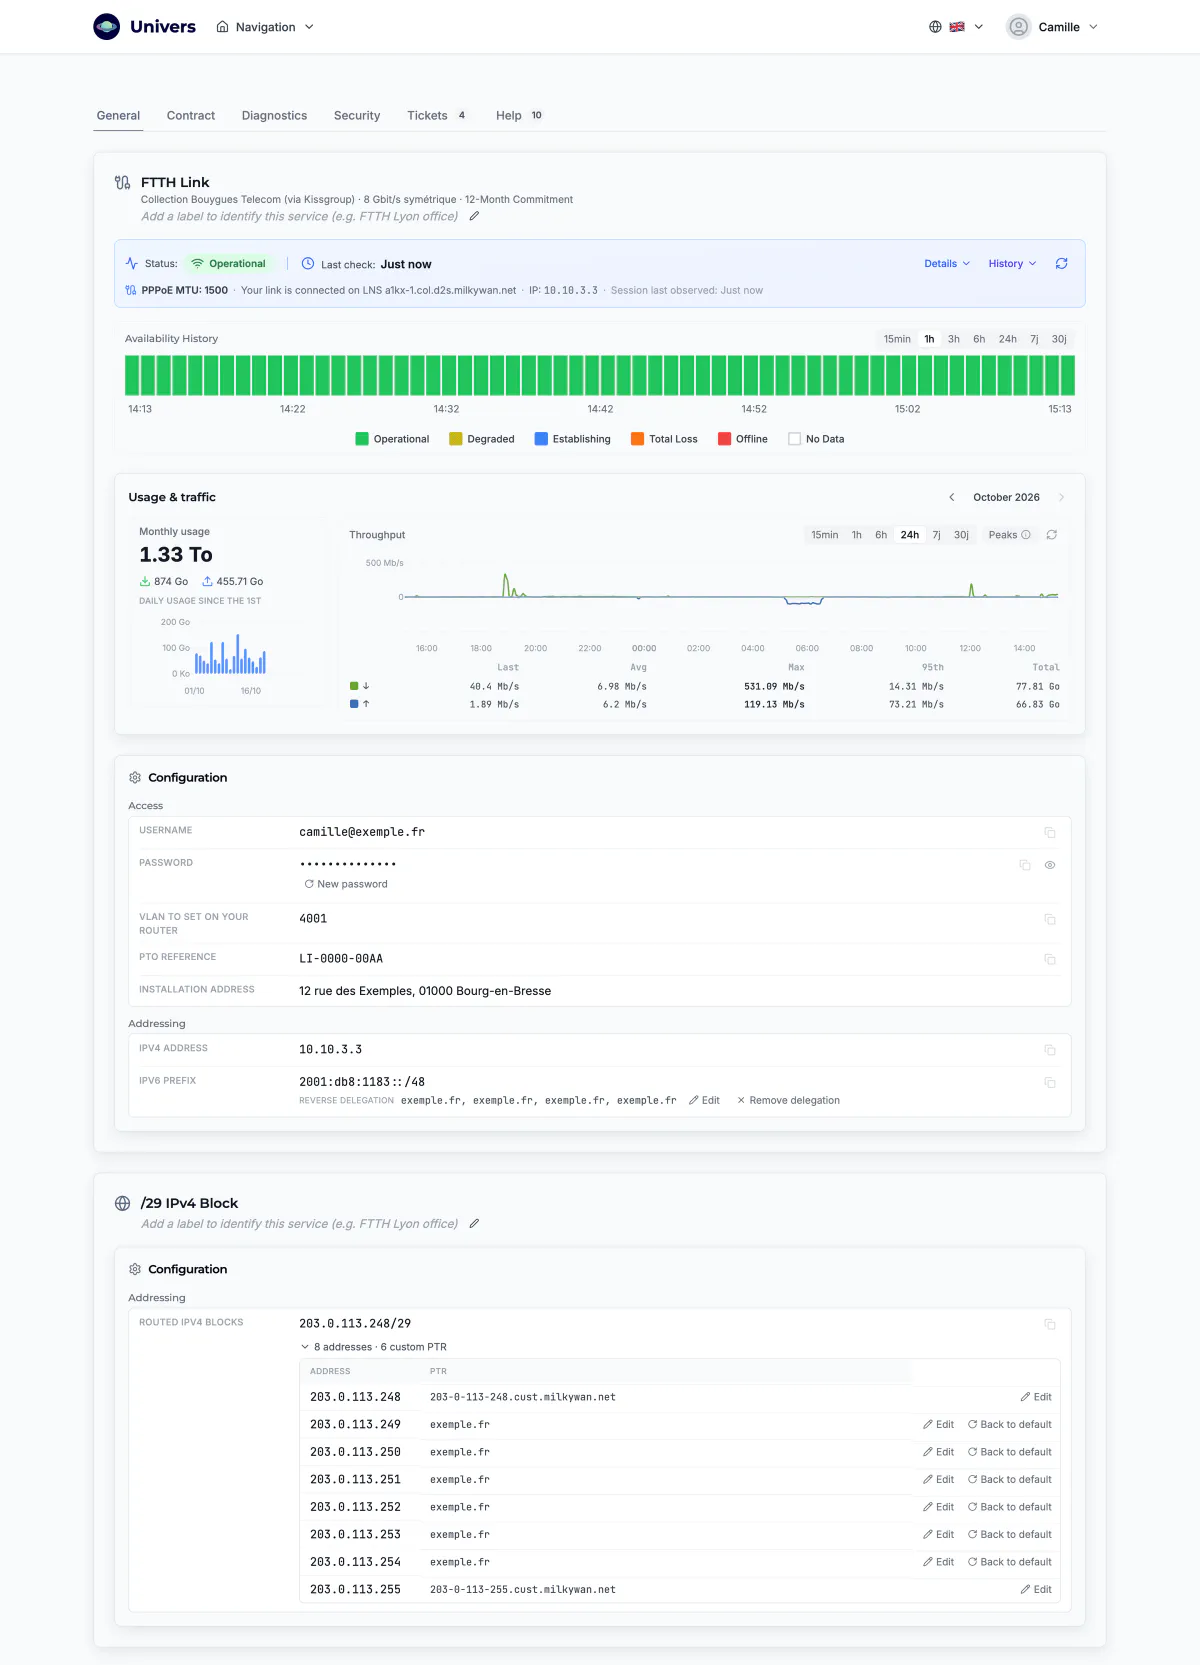This screenshot has height=1665, width=1200.
Task: Edit PTR for 203.0.113.255
Action: (1036, 1589)
